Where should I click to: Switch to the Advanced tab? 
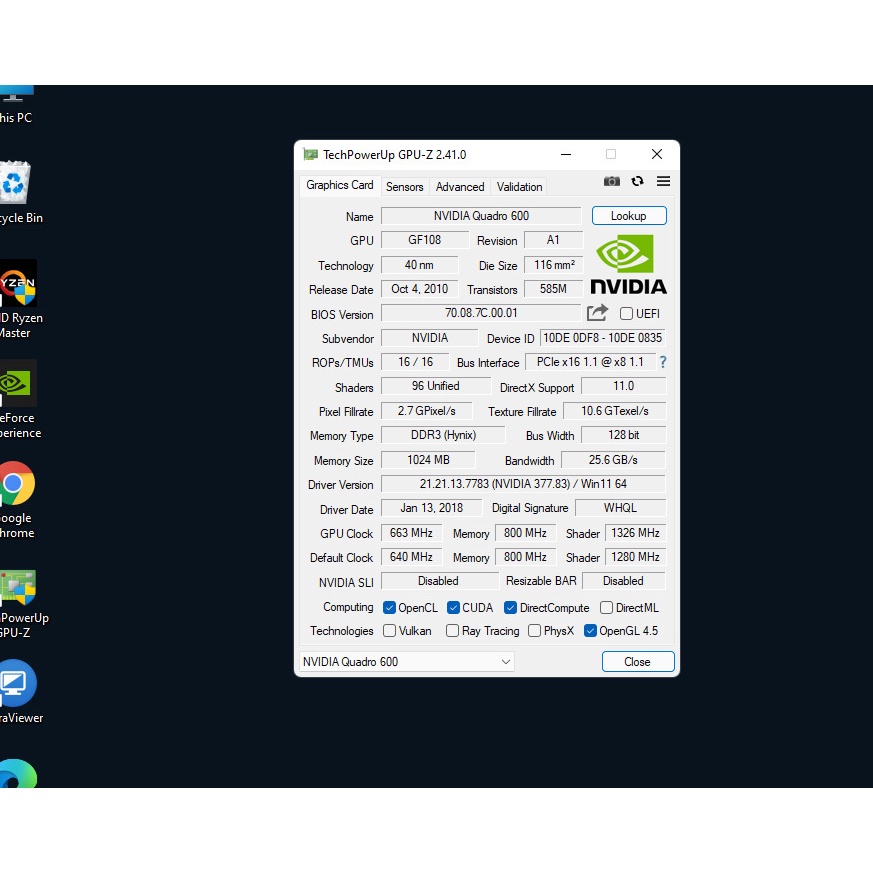tap(460, 187)
